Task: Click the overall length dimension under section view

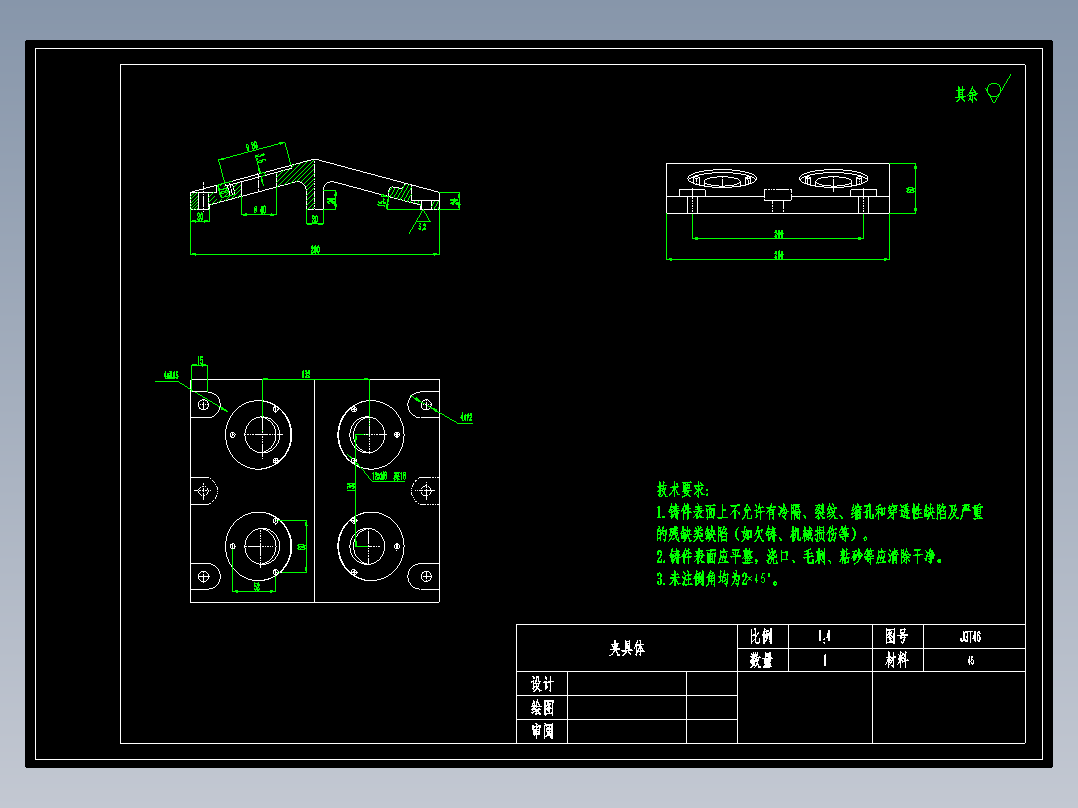Action: (x=315, y=250)
